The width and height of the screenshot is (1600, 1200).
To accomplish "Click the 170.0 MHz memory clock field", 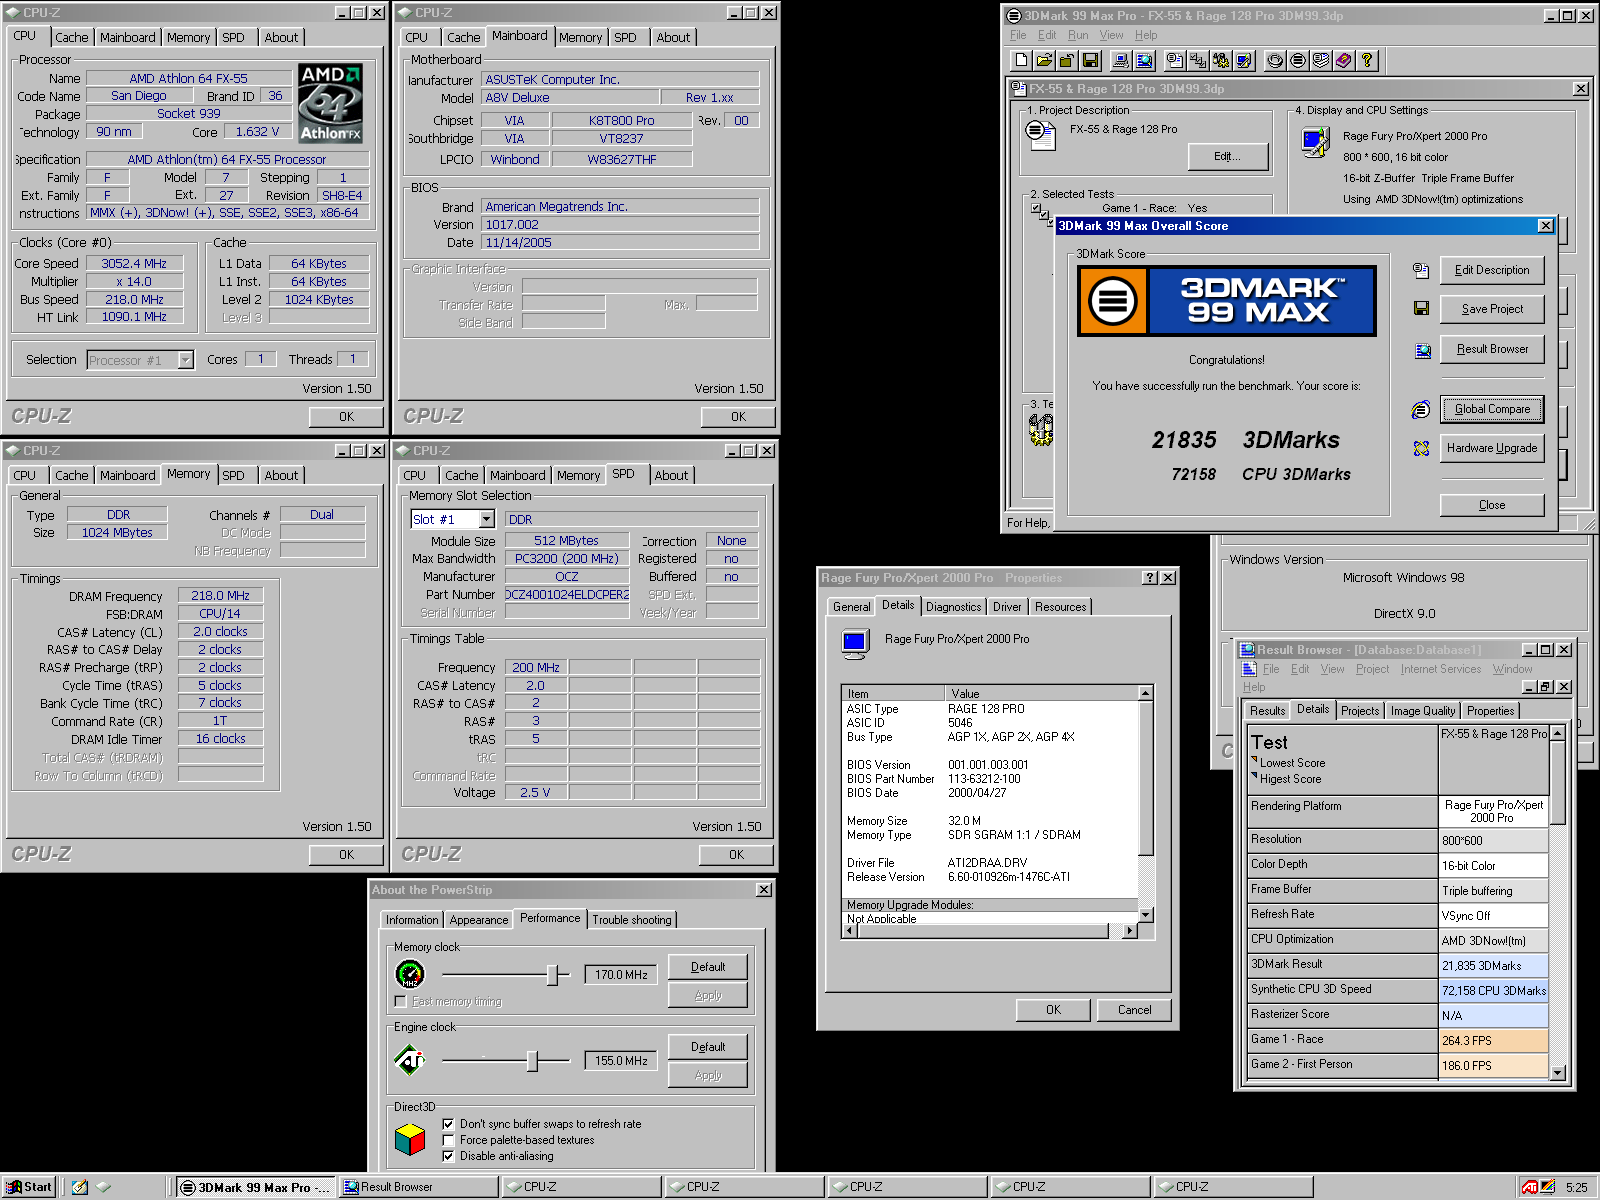I will point(620,974).
